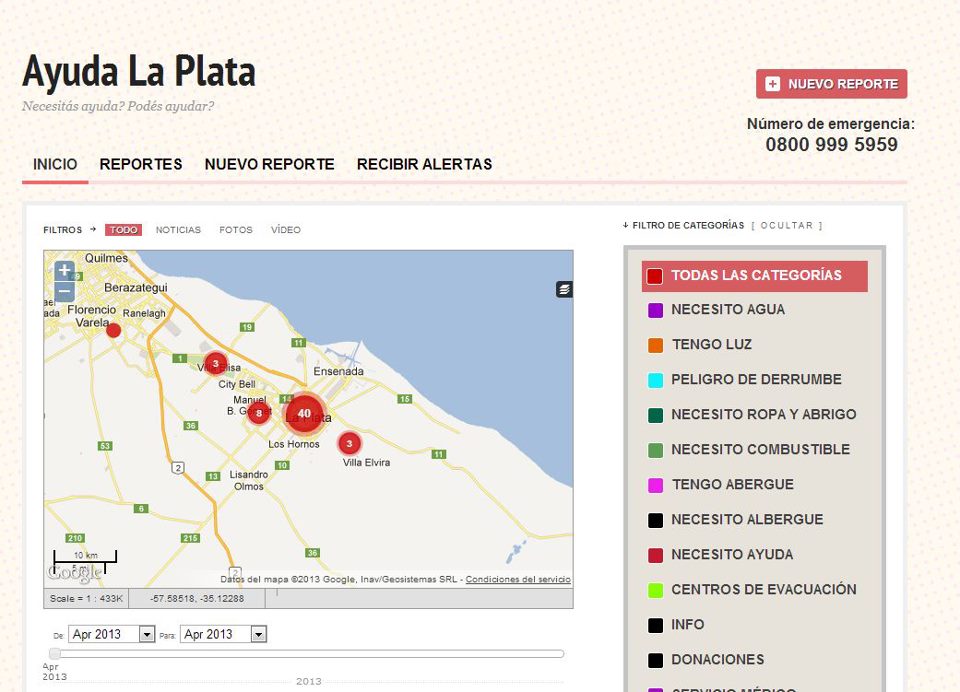Open the Recibir Alertas tab
The height and width of the screenshot is (692, 960).
(424, 164)
